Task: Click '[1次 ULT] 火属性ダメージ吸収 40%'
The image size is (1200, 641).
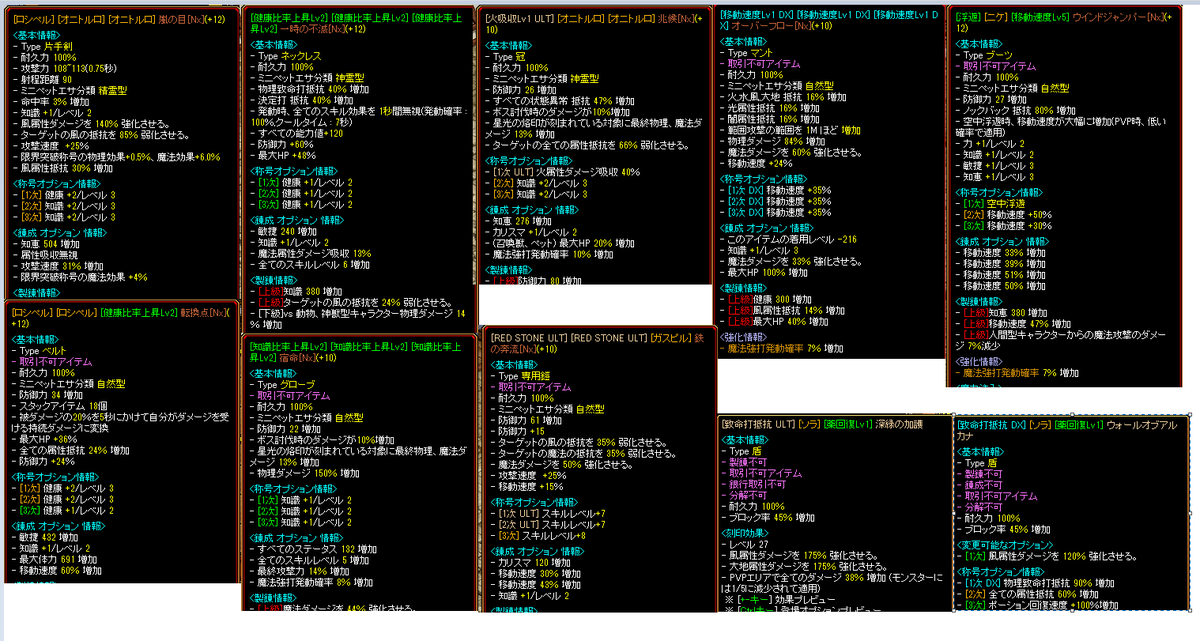Action: pyautogui.click(x=569, y=172)
